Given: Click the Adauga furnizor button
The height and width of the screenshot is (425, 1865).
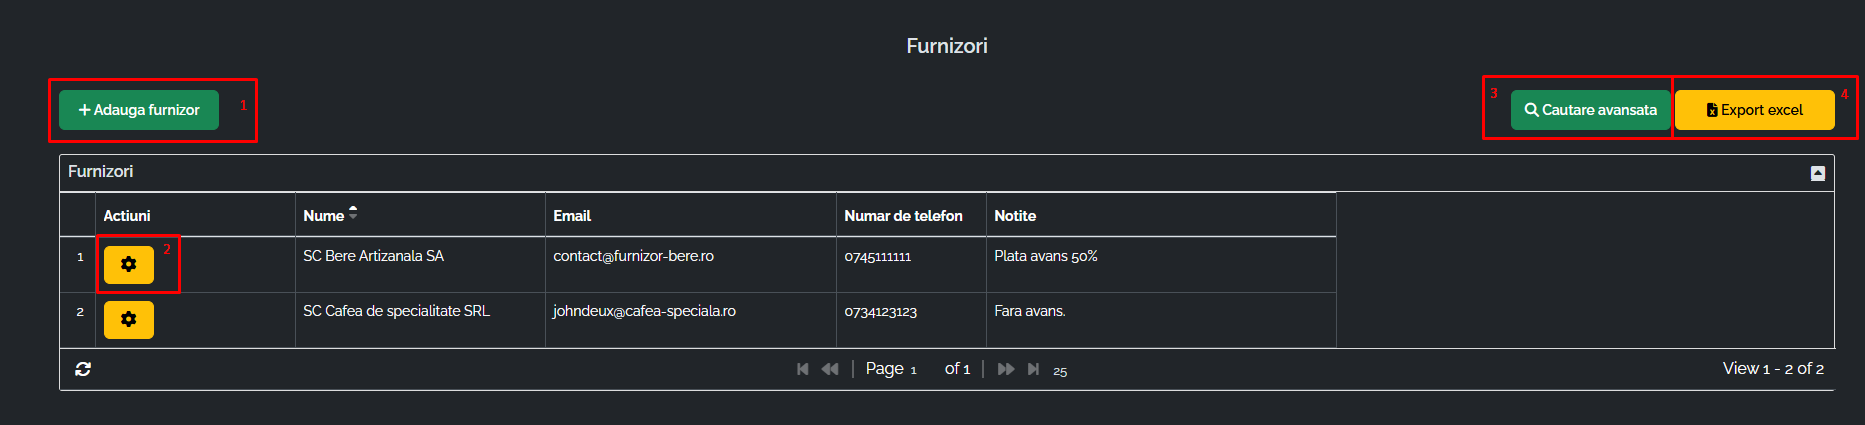Looking at the screenshot, I should tap(139, 110).
